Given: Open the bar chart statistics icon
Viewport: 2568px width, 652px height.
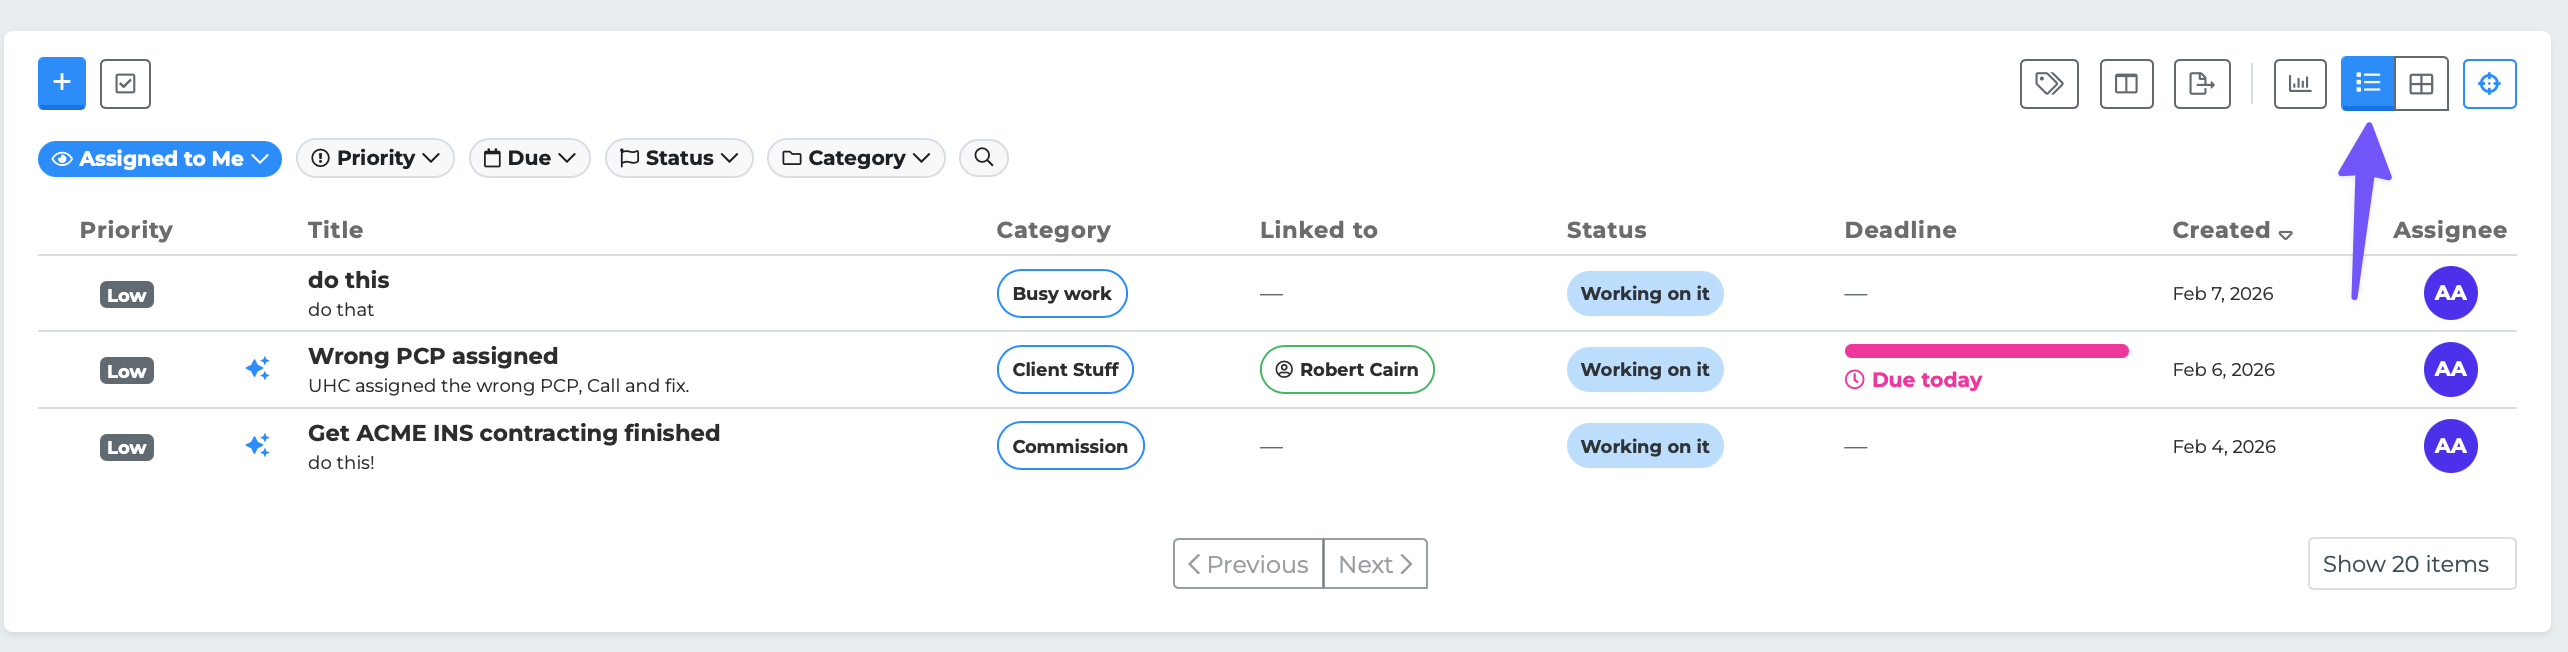Looking at the screenshot, I should 2300,83.
